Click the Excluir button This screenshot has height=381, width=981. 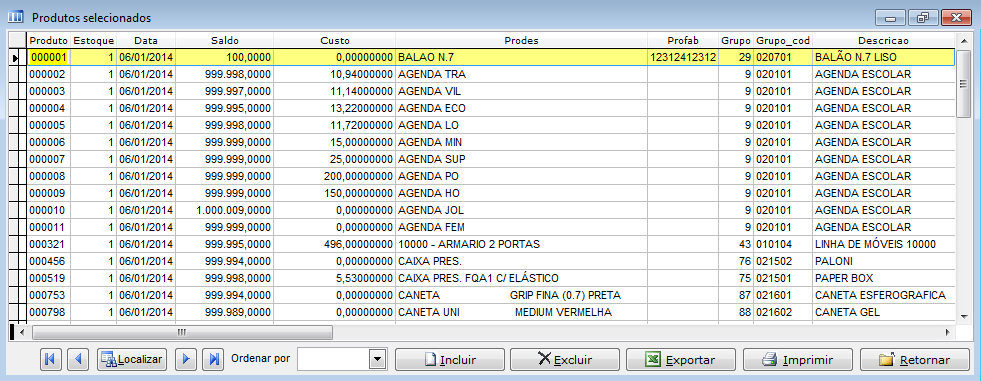565,360
